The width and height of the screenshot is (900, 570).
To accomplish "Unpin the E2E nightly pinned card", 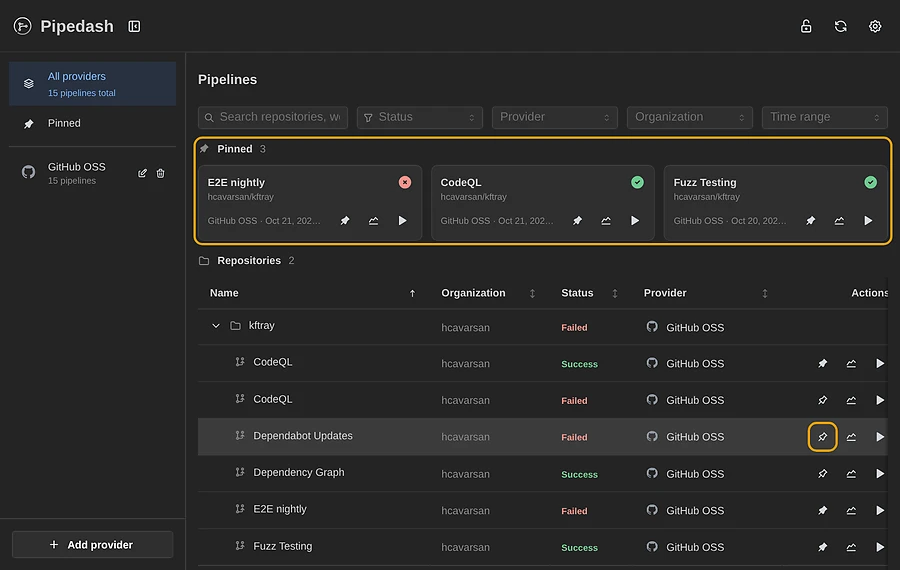I will pos(344,220).
